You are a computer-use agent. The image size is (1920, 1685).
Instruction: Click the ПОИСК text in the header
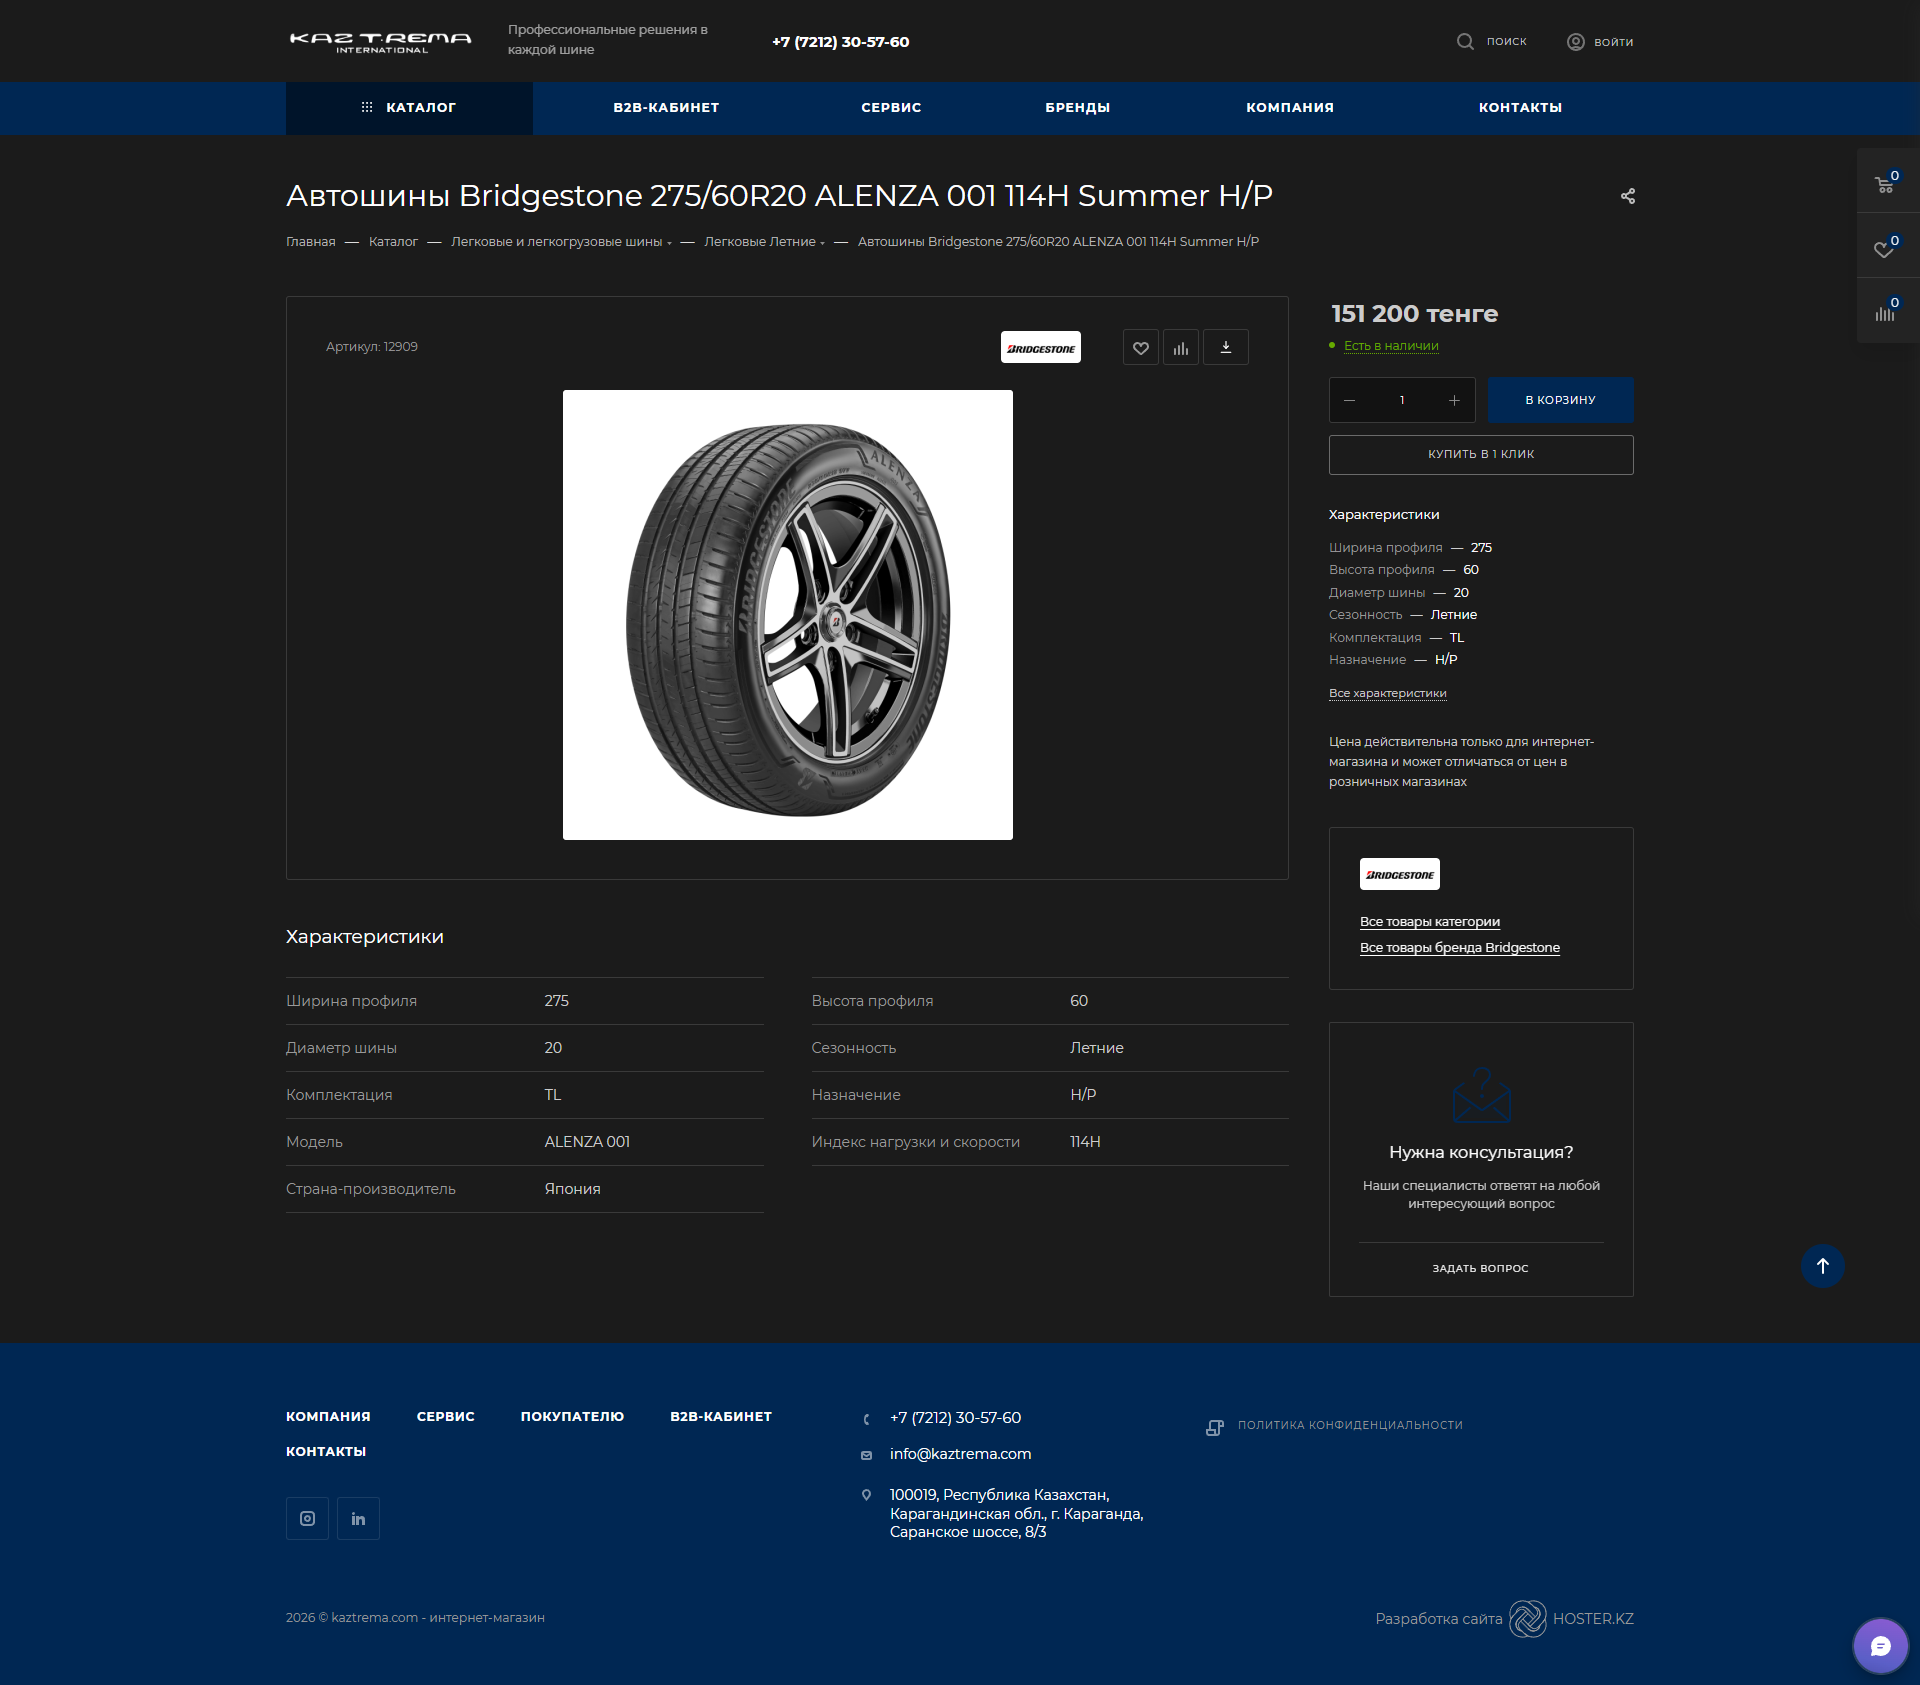click(x=1507, y=42)
